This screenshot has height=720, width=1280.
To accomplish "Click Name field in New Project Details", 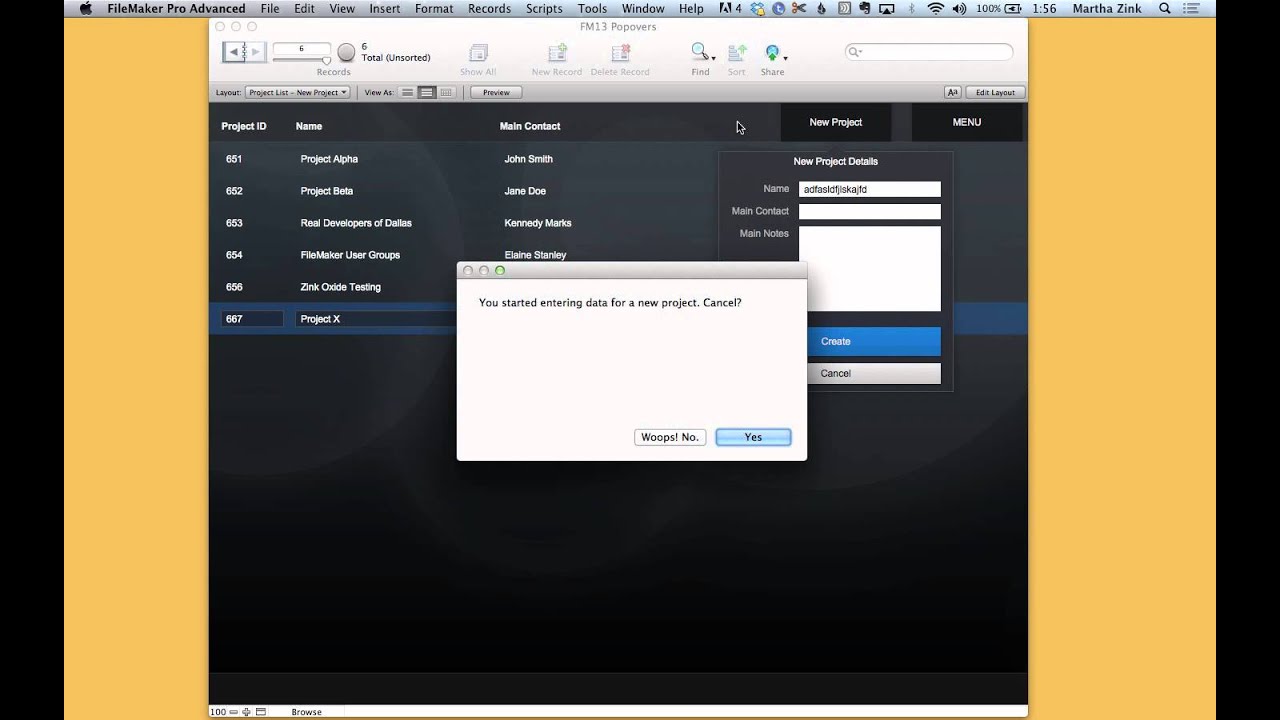I will click(870, 189).
